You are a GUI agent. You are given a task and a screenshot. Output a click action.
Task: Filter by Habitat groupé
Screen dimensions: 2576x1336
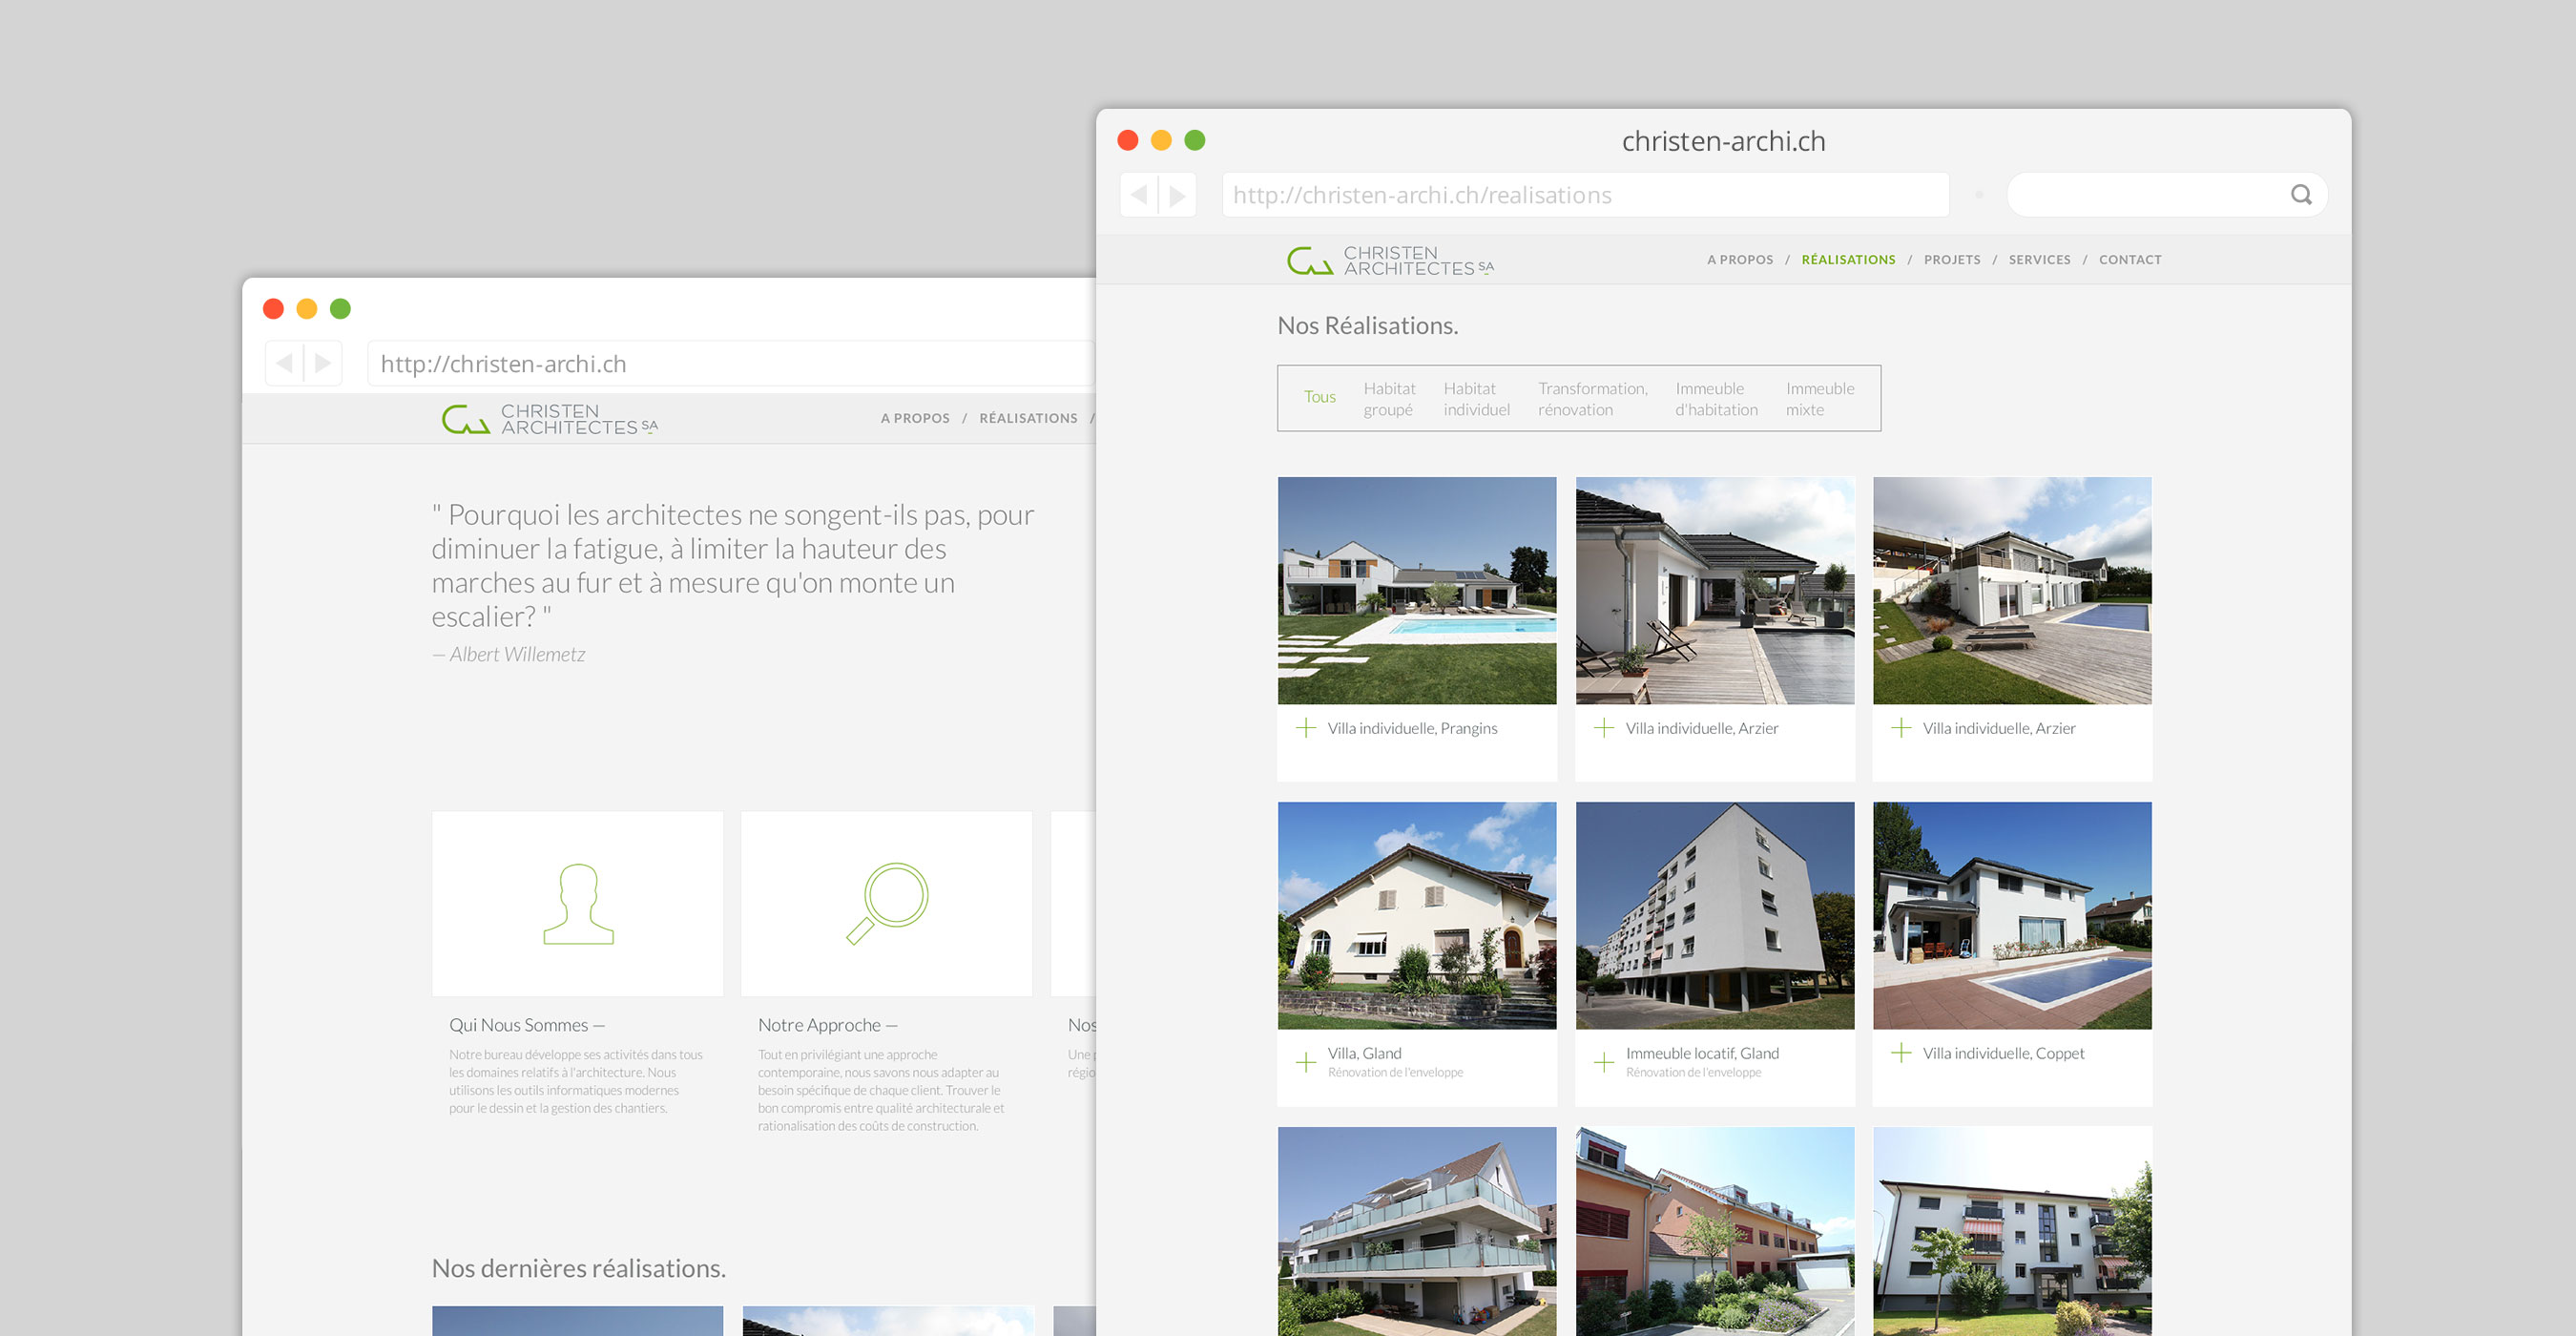click(1389, 399)
